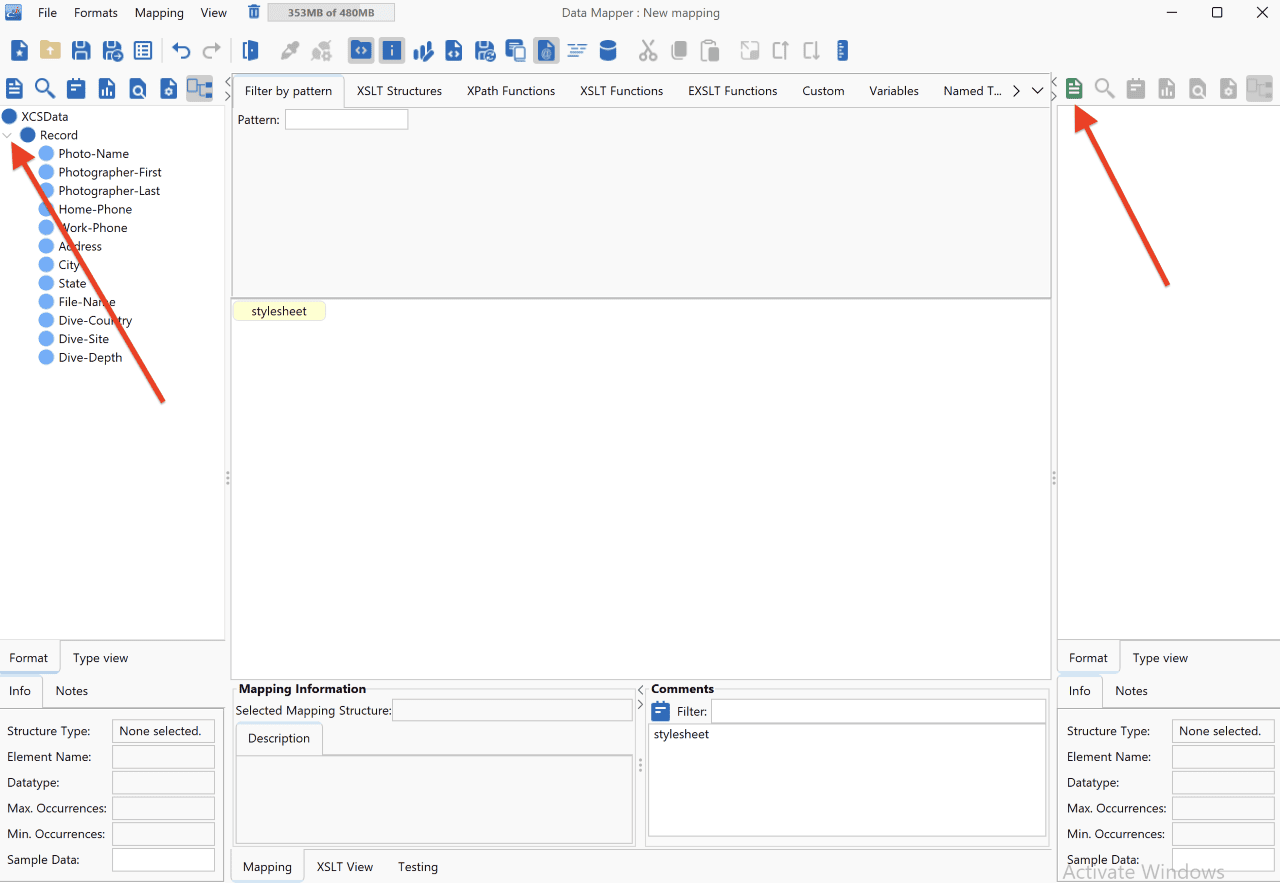1280x884 pixels.
Task: Open the source panel Notes tab
Action: 72,691
